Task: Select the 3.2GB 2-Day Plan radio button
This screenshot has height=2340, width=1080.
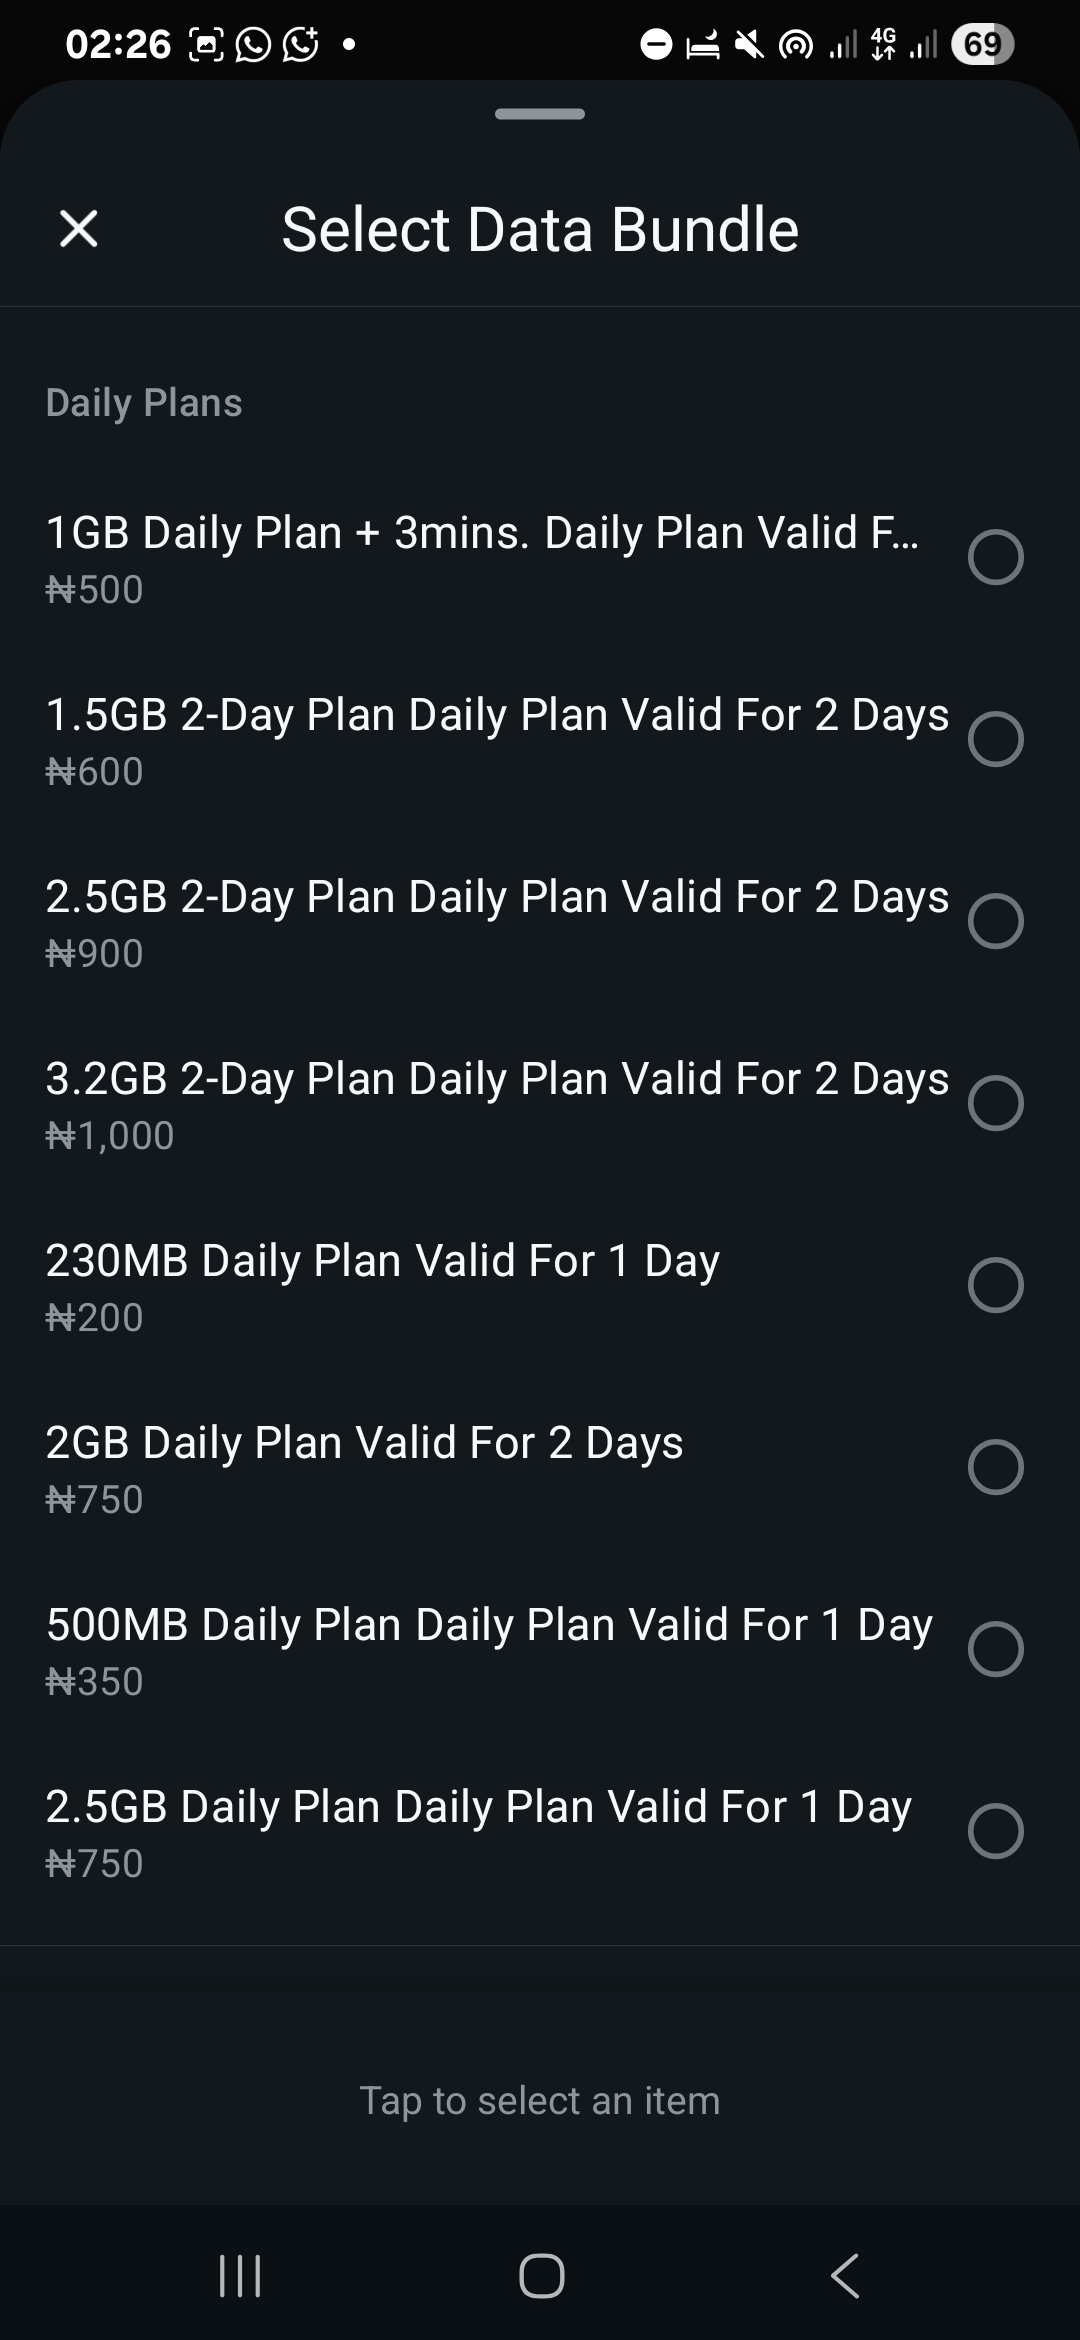Action: 995,1103
